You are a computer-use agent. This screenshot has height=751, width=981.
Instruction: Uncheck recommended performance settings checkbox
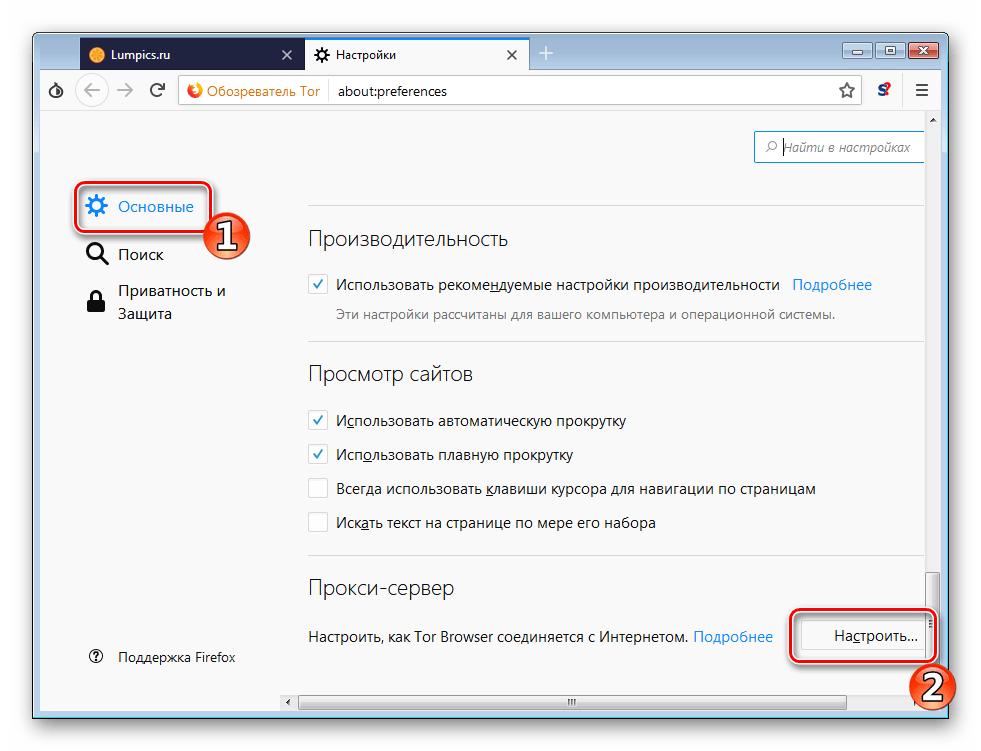pyautogui.click(x=318, y=285)
